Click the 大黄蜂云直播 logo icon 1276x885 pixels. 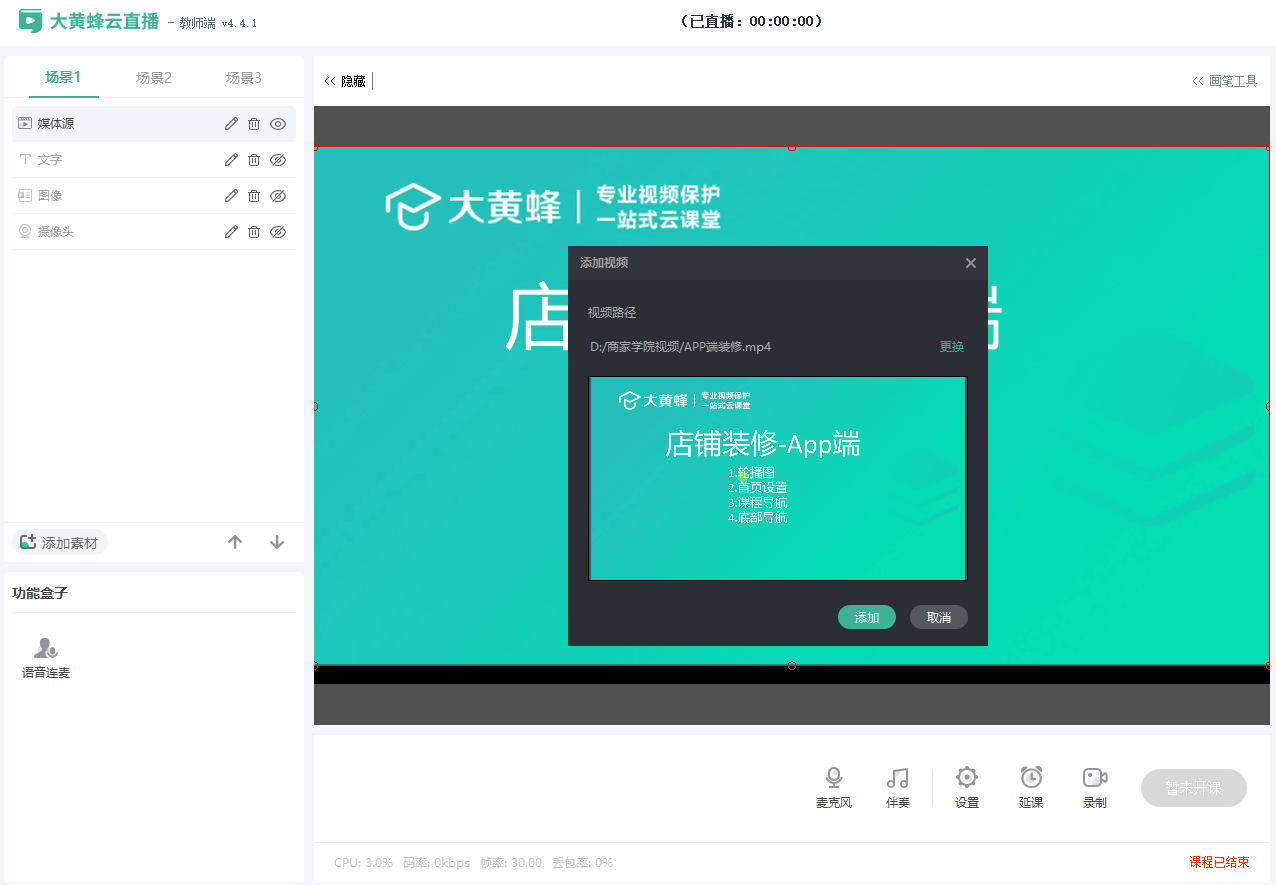[x=31, y=21]
